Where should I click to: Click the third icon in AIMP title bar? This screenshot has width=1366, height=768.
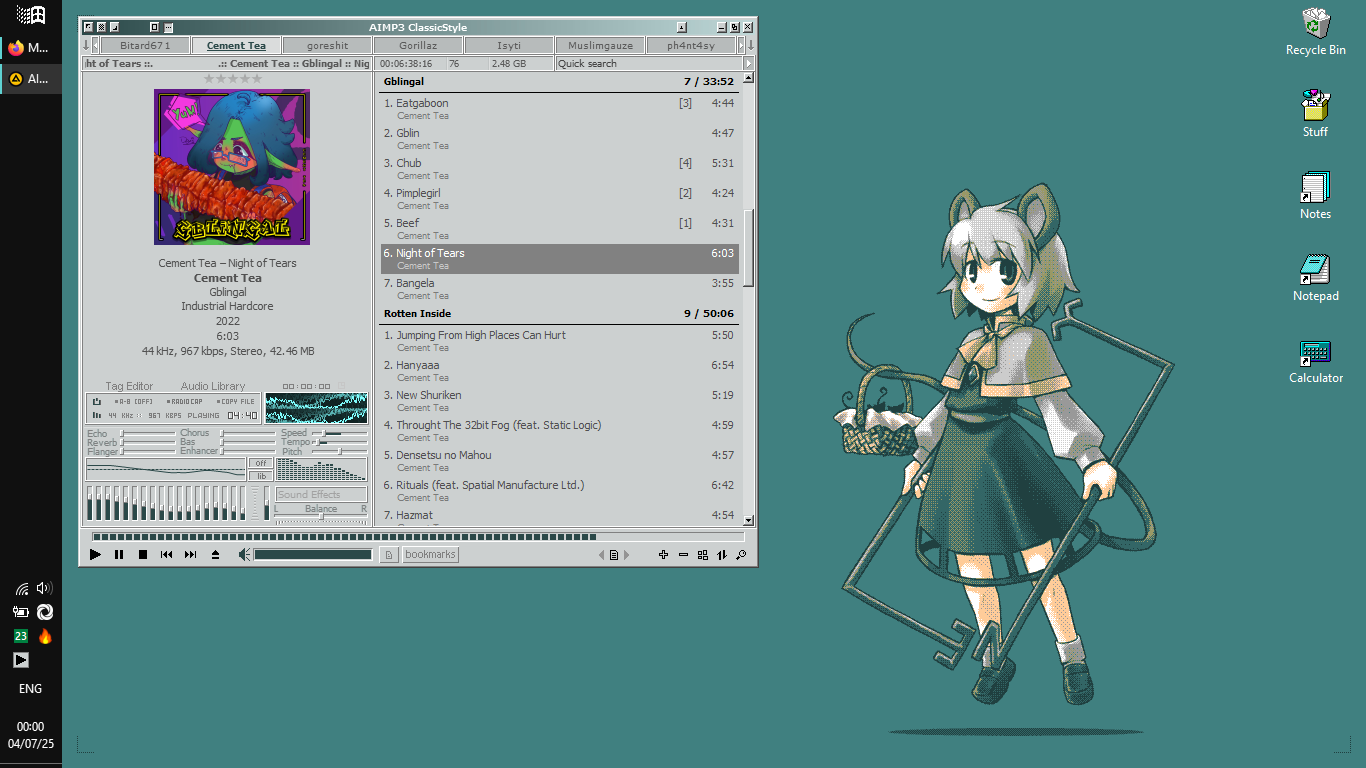(x=114, y=27)
